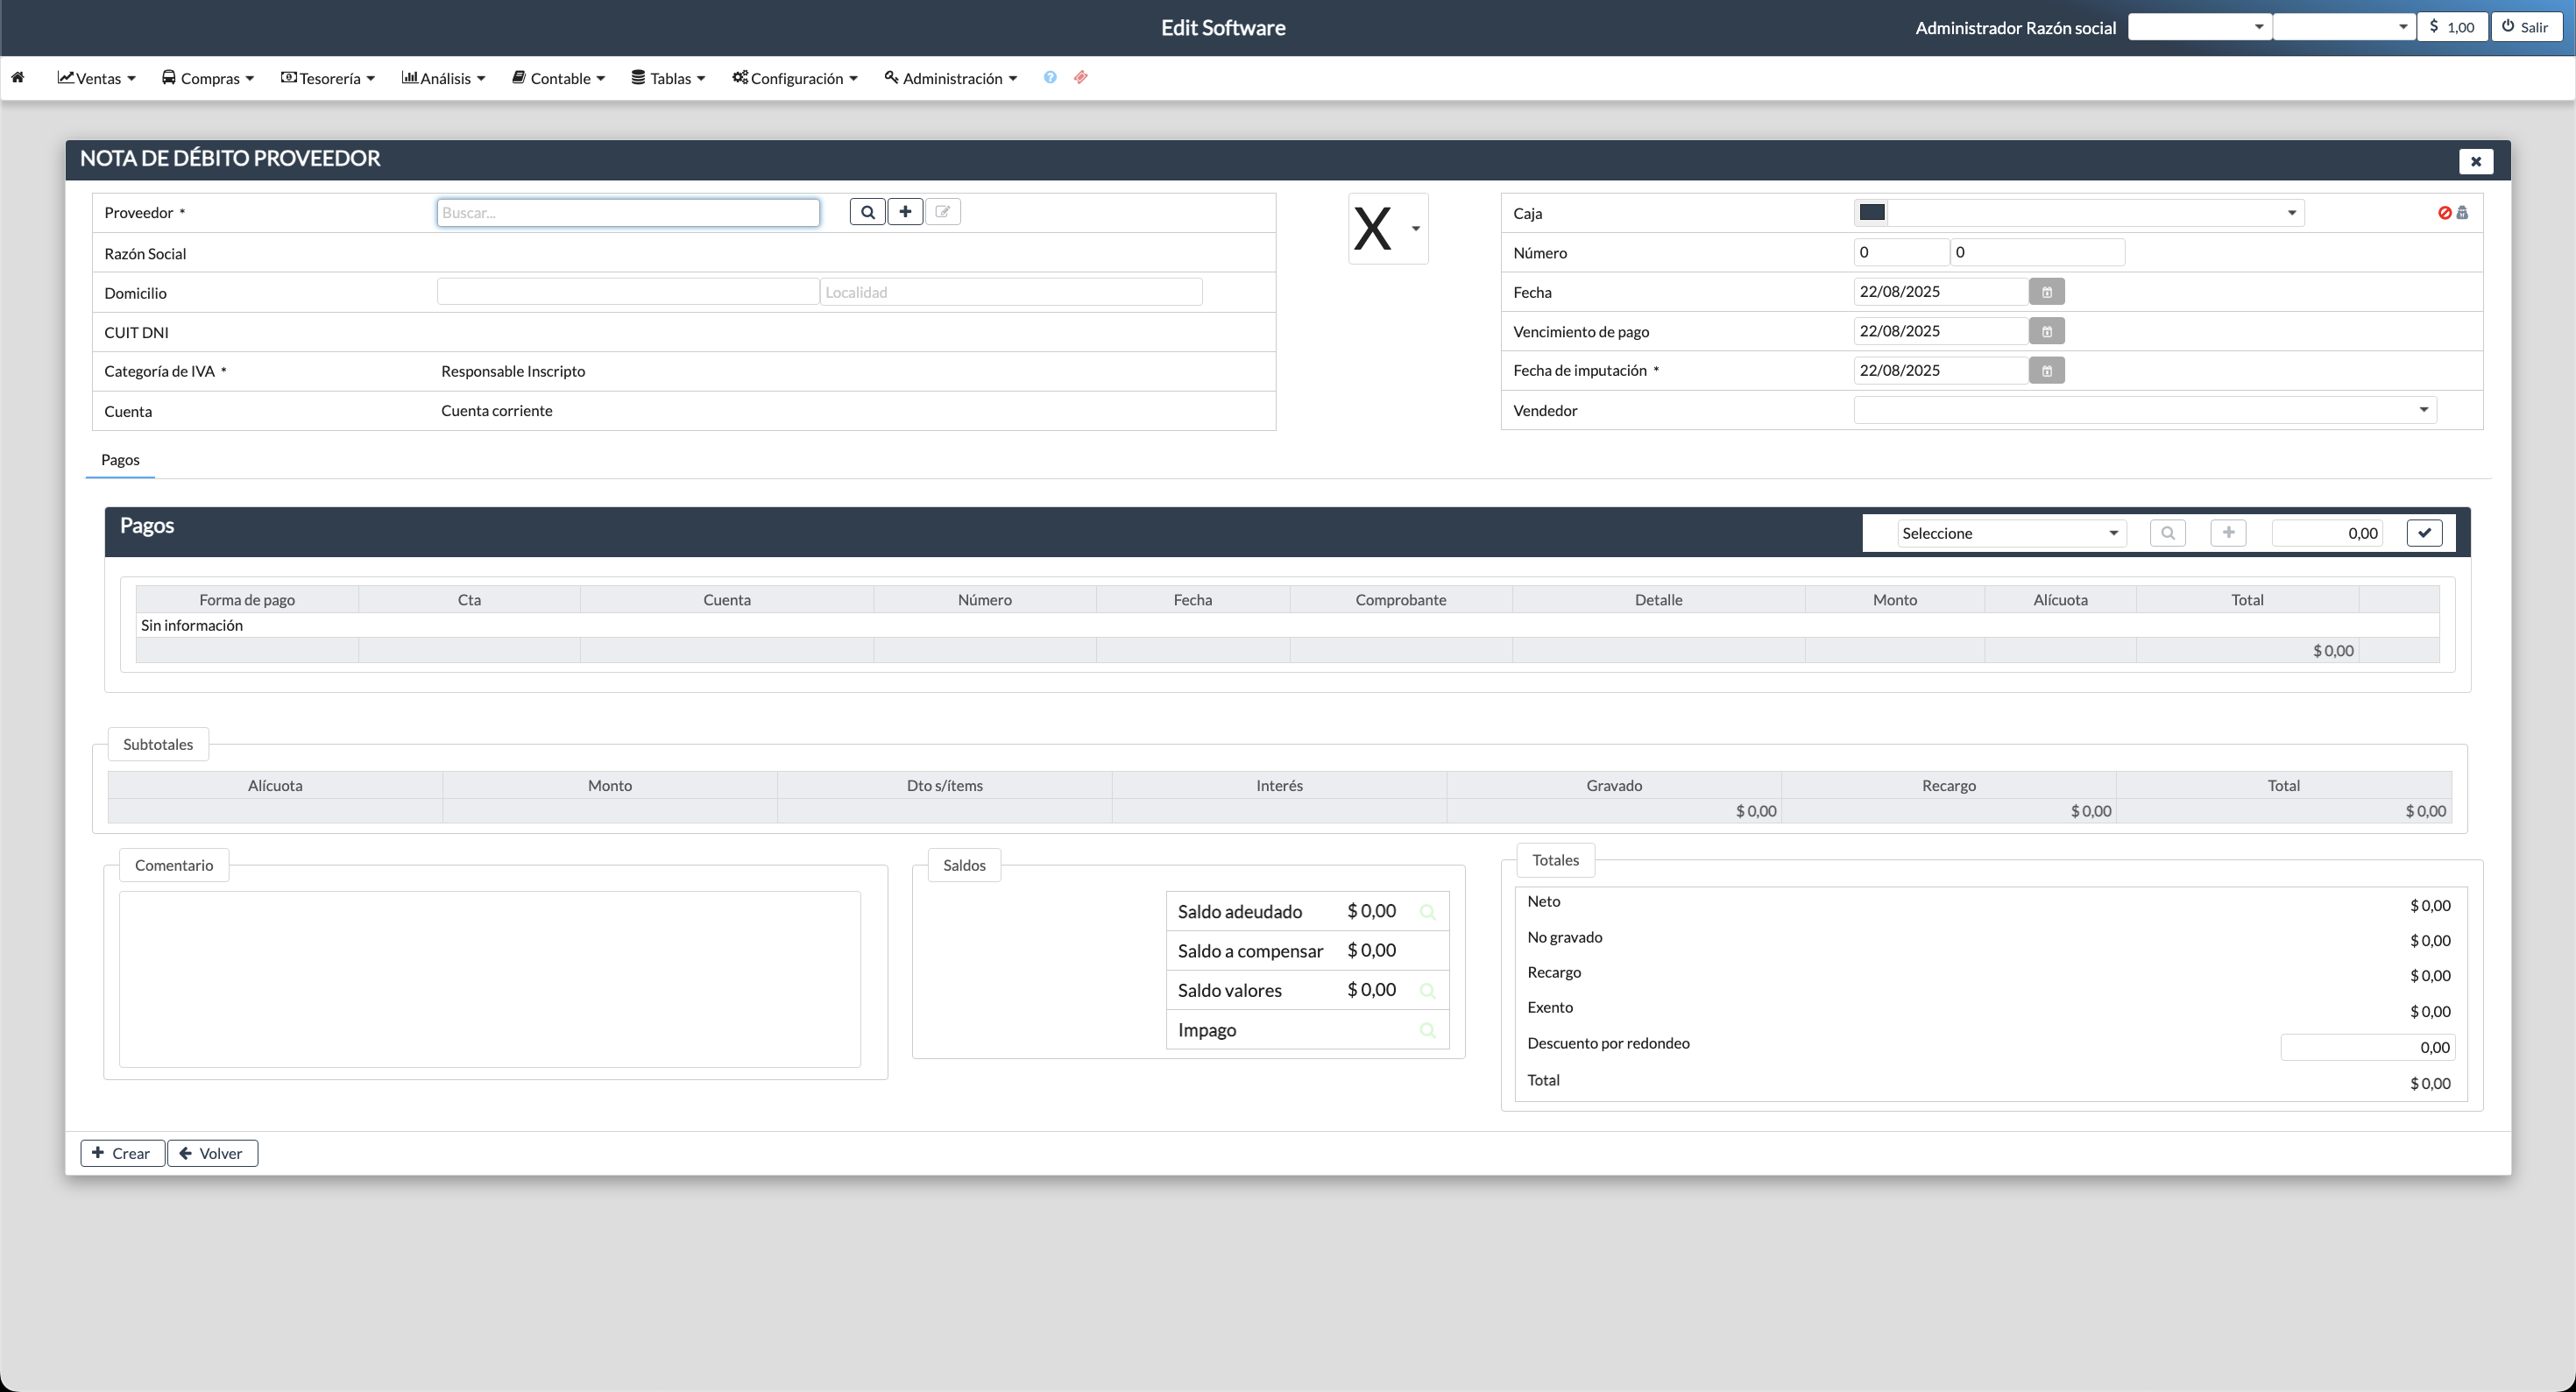This screenshot has height=1392, width=2576.
Task: Select the Pagos tab
Action: coord(120,460)
